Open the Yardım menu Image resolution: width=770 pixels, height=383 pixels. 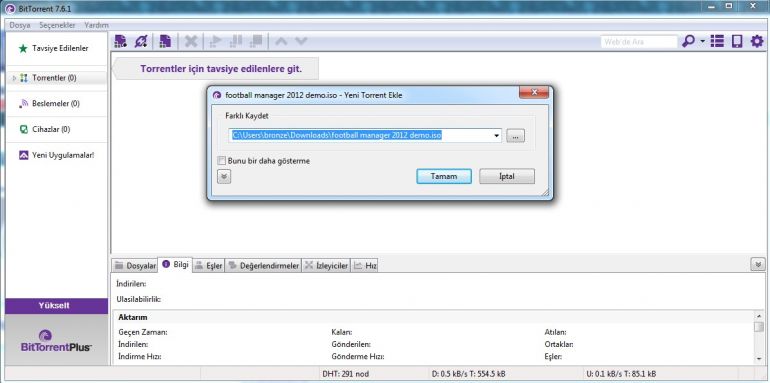pyautogui.click(x=96, y=25)
